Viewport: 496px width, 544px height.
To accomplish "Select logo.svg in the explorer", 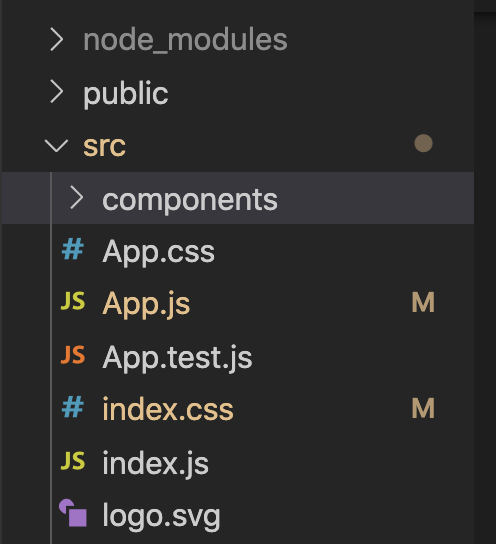I will [161, 517].
